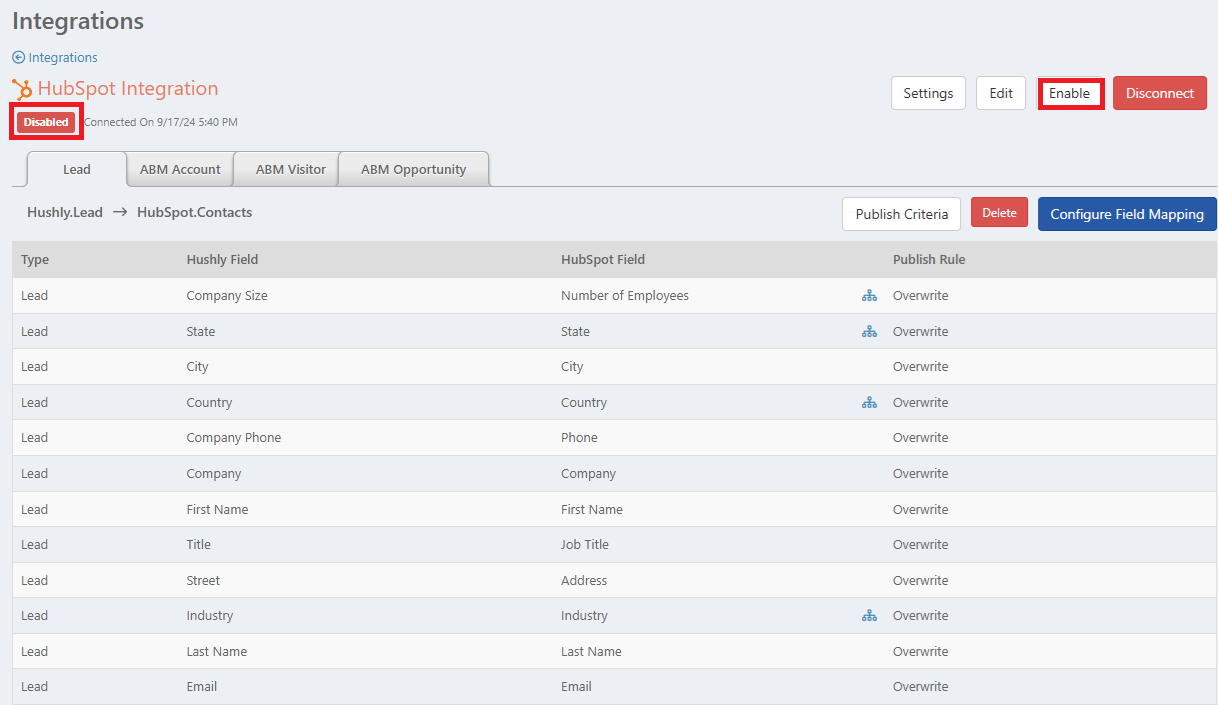Click the hierarchy icon in State row
This screenshot has width=1218, height=705.
coord(869,331)
